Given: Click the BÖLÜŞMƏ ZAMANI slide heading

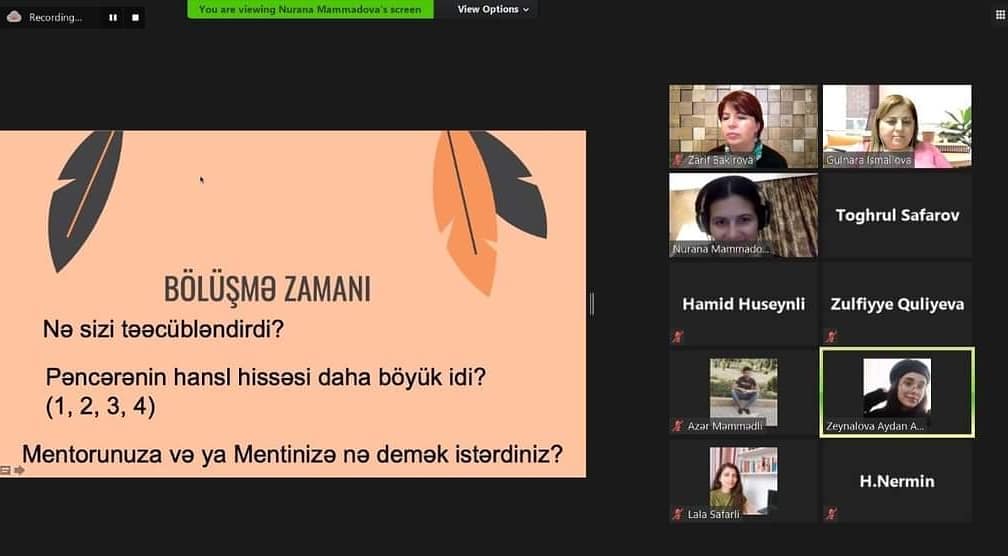Looking at the screenshot, I should (x=267, y=289).
